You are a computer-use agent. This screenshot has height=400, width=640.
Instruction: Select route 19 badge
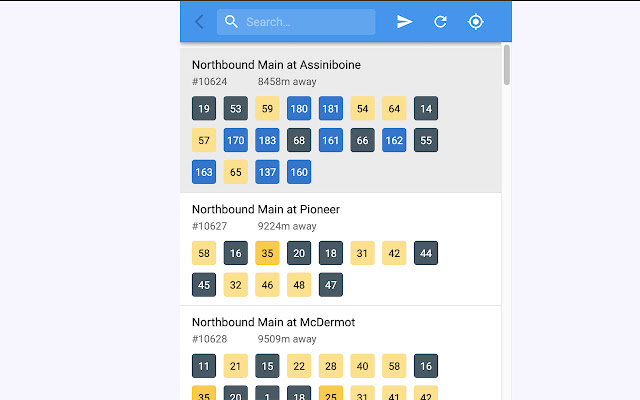point(204,109)
